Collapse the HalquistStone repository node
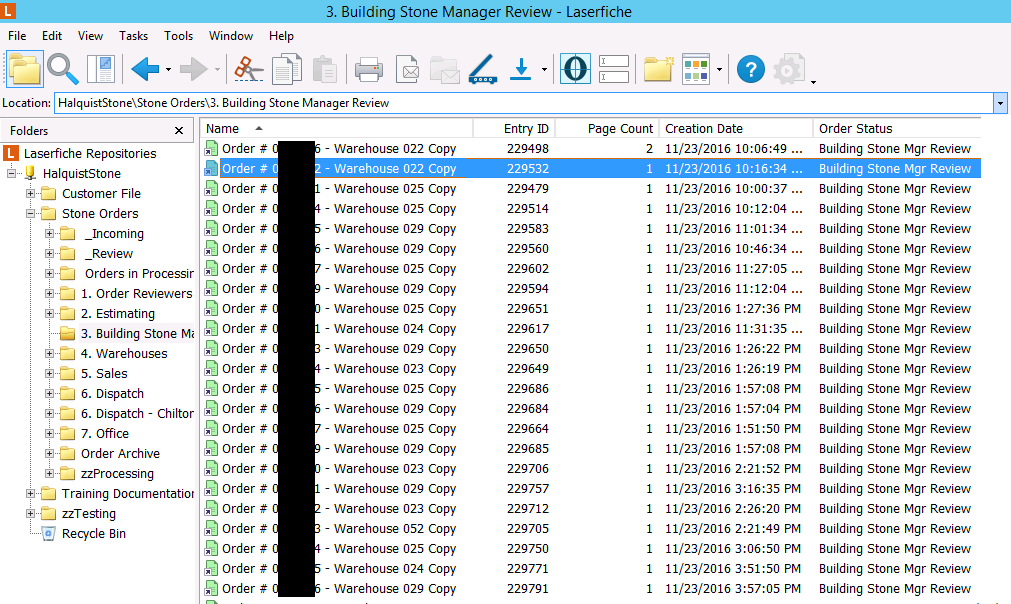Screen dimensions: 1011x604 tap(12, 173)
